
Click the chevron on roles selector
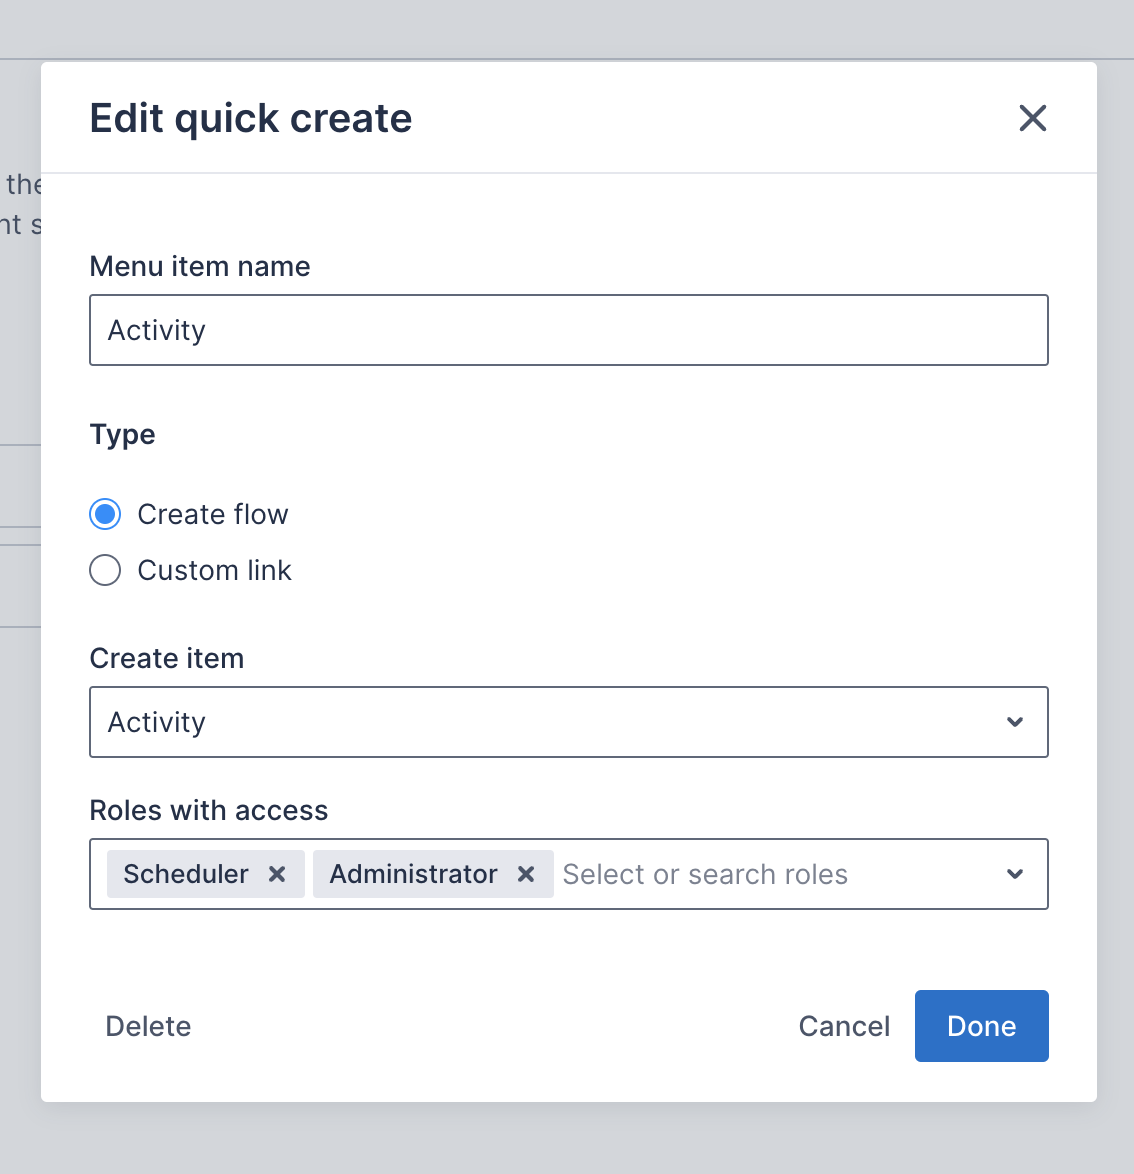pos(1015,874)
